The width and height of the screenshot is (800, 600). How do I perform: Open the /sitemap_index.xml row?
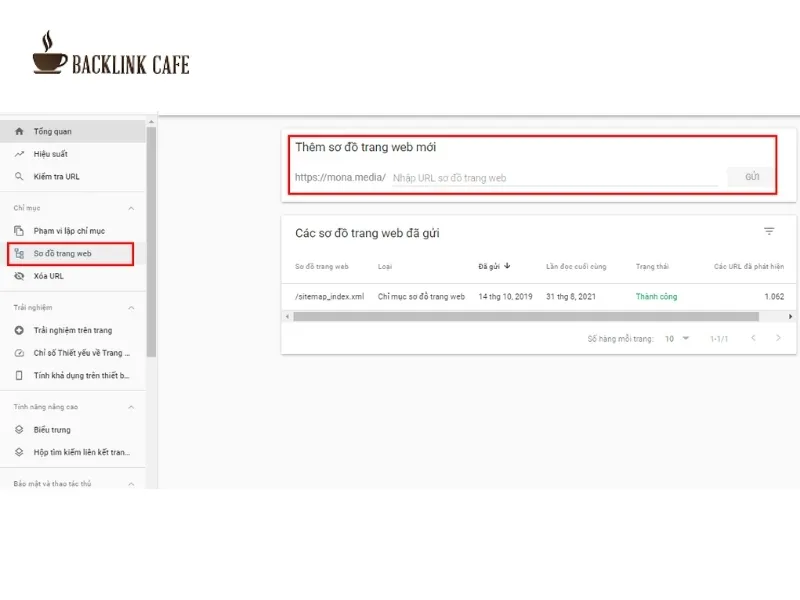click(x=539, y=296)
